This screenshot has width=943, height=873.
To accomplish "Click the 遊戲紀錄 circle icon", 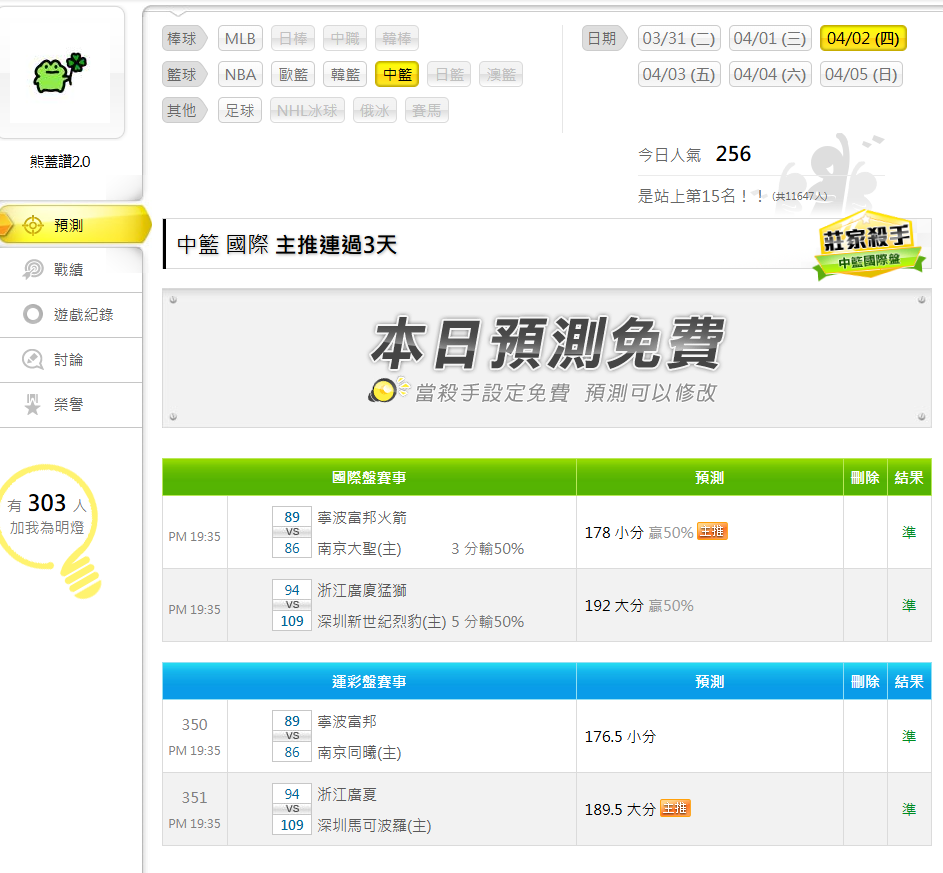I will point(33,314).
